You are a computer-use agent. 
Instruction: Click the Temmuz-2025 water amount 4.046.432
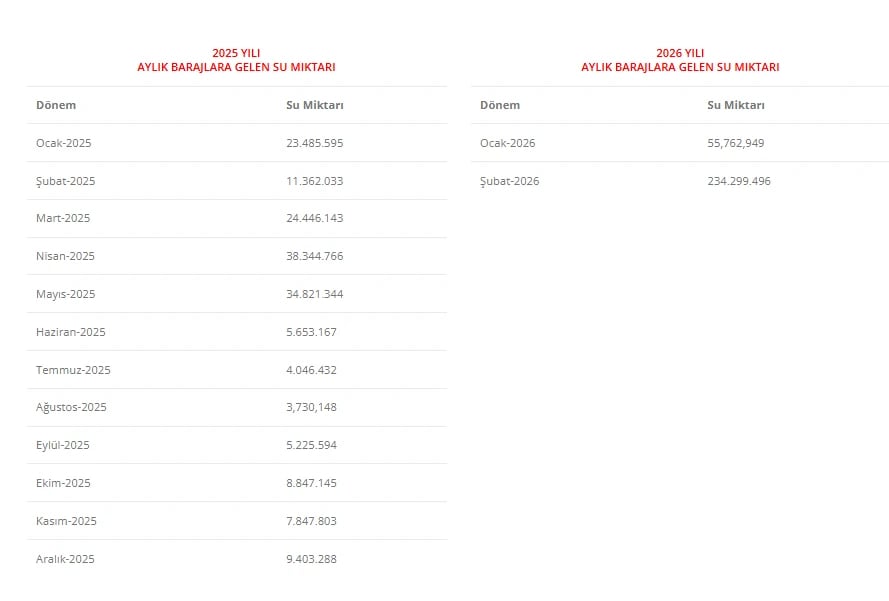coord(311,370)
